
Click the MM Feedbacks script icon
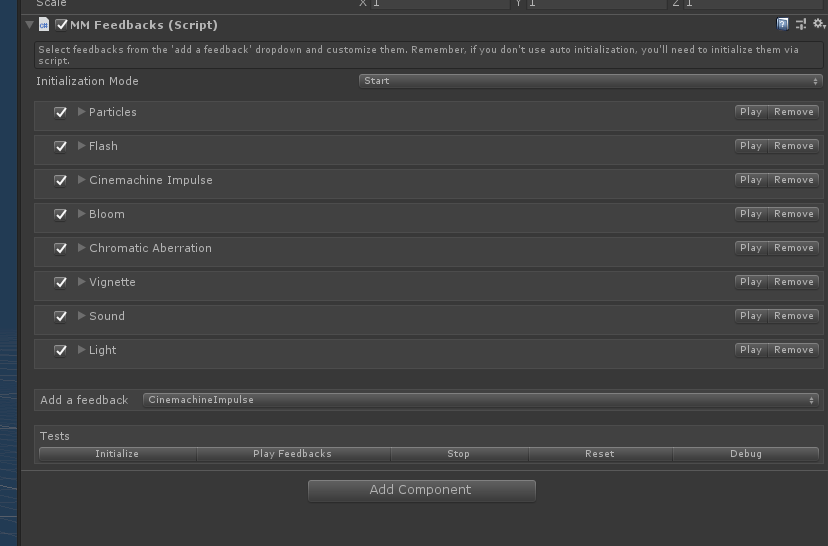coord(44,25)
